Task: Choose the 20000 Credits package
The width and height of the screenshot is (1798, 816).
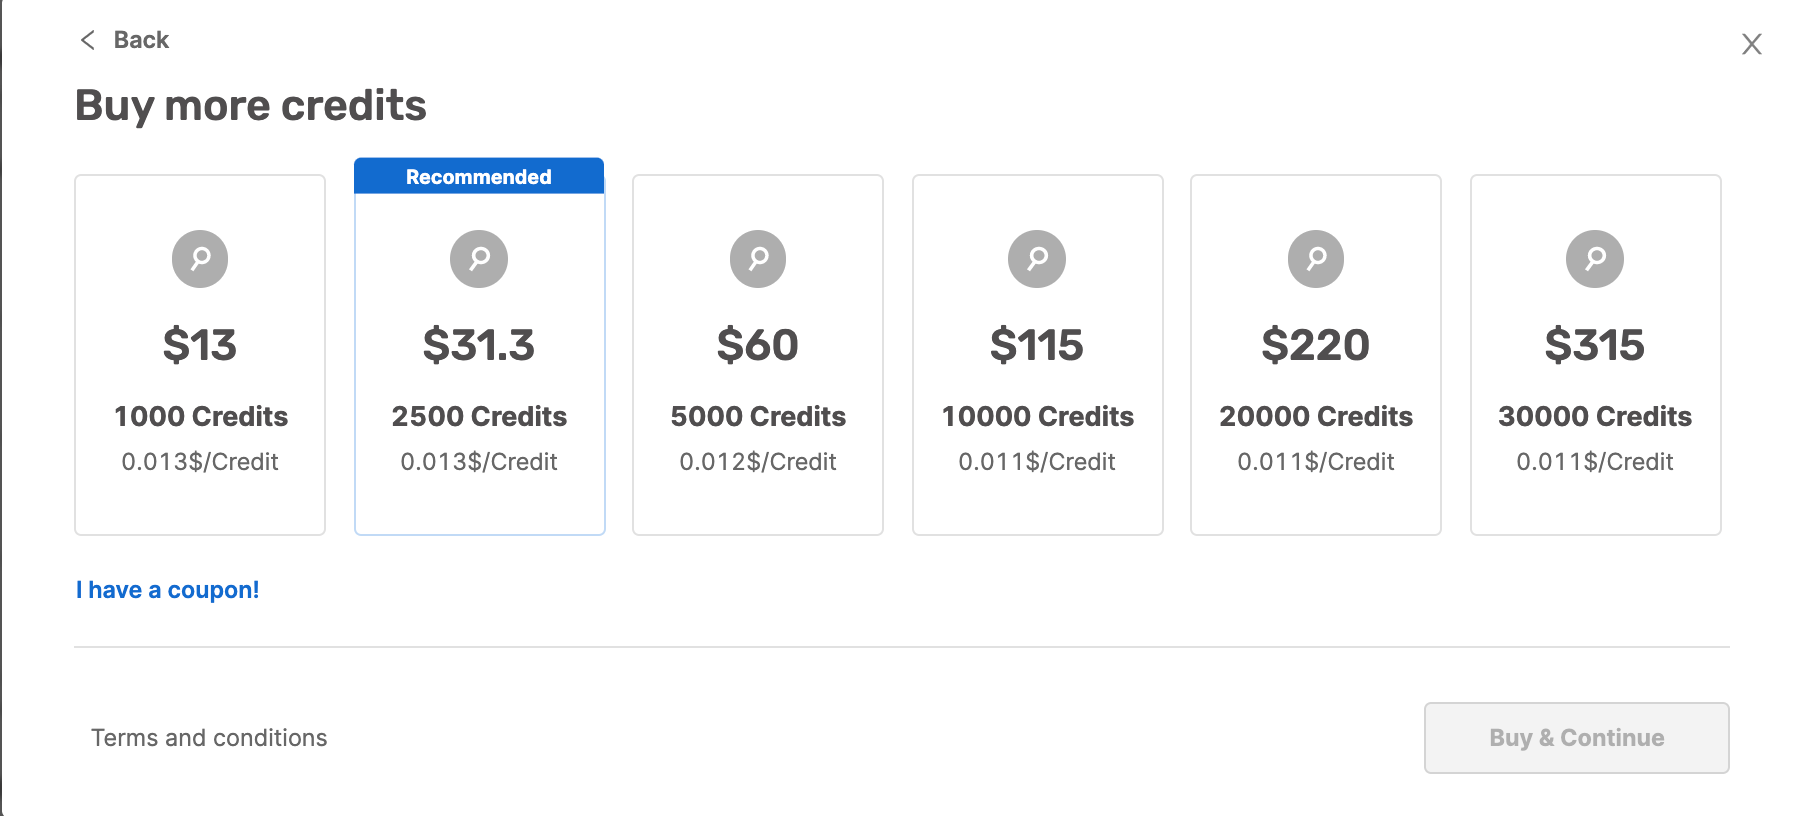Action: (1316, 355)
